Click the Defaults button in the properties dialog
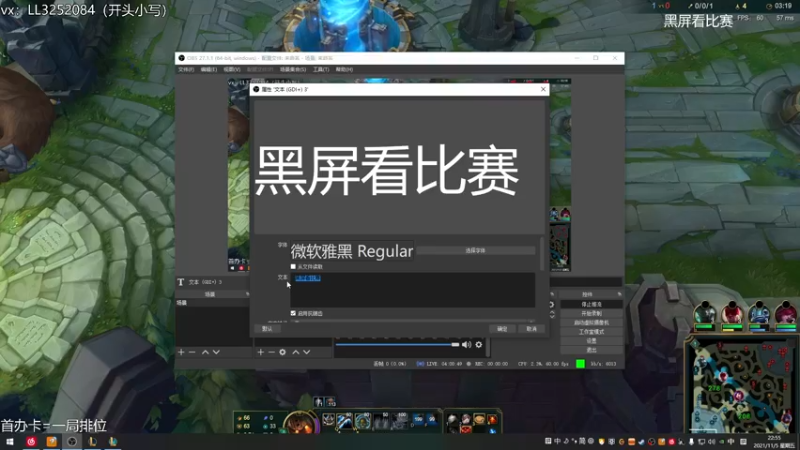The width and height of the screenshot is (800, 450). click(x=267, y=329)
